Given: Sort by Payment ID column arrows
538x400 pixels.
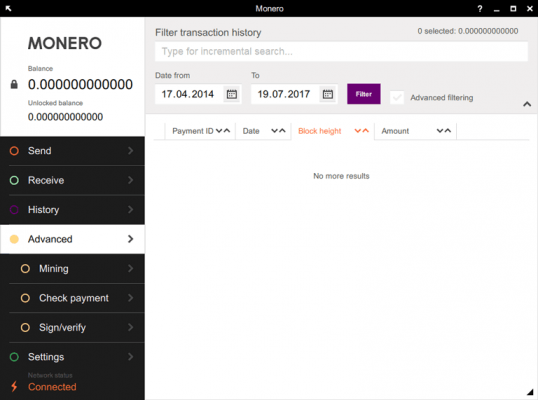Looking at the screenshot, I should pyautogui.click(x=223, y=131).
